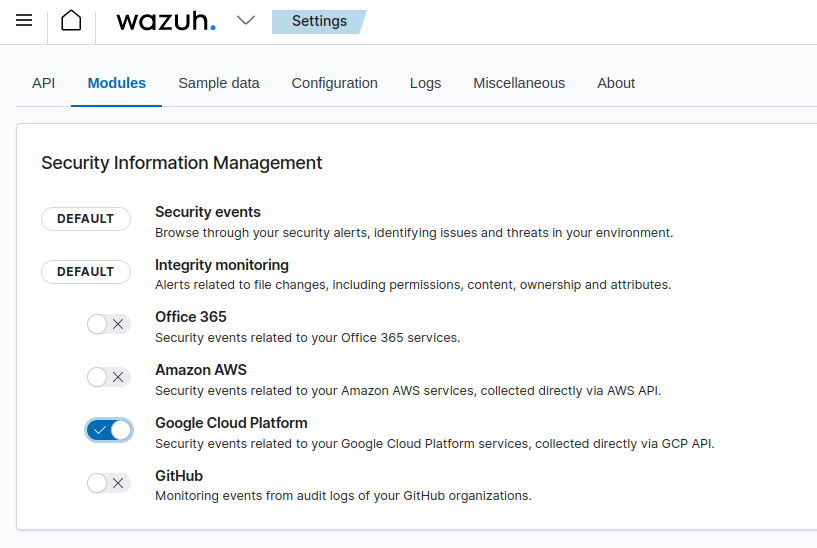Open the Sample data tab
The height and width of the screenshot is (548, 817).
click(219, 83)
